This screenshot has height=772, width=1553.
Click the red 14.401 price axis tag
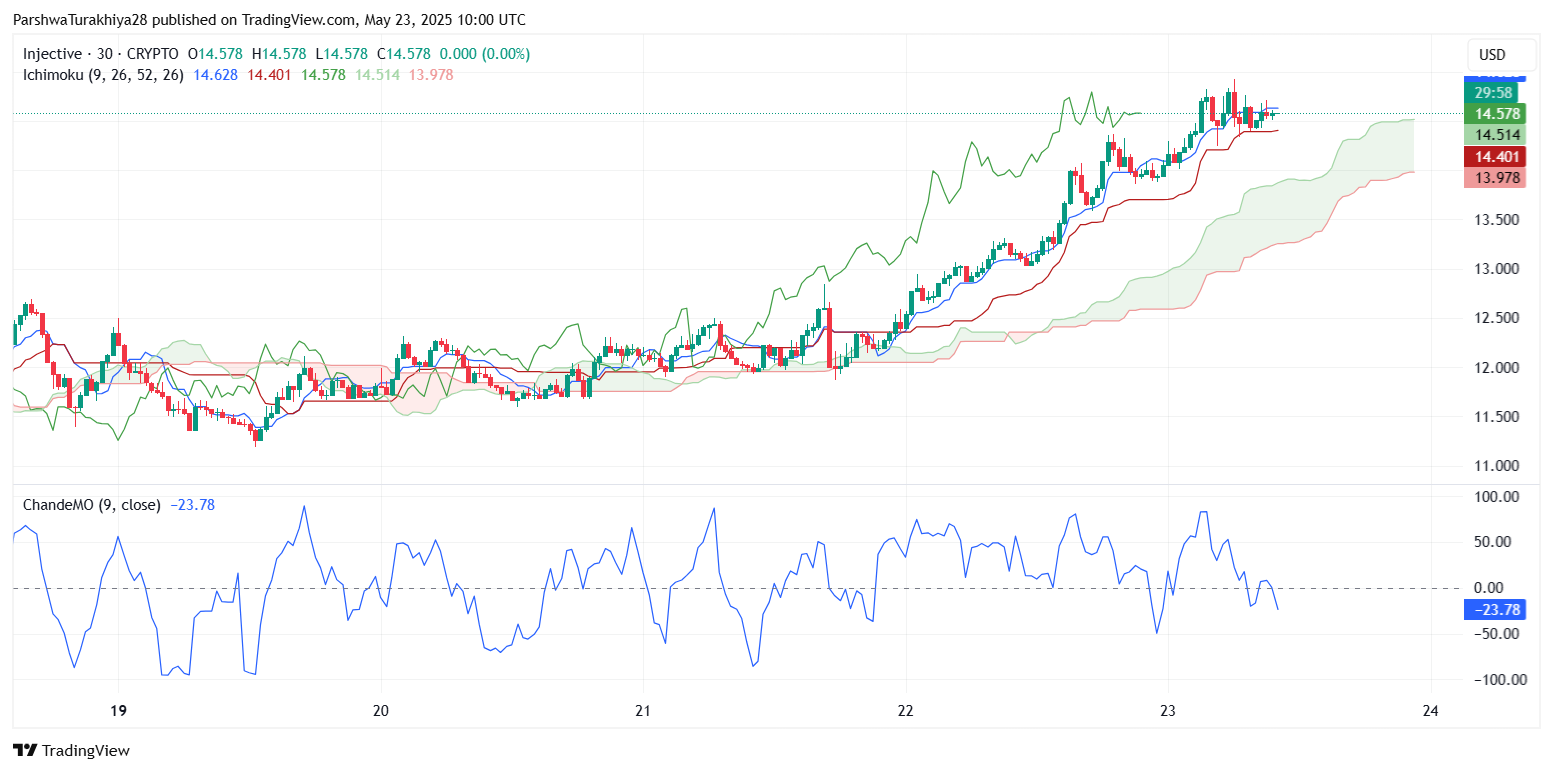pyautogui.click(x=1497, y=157)
